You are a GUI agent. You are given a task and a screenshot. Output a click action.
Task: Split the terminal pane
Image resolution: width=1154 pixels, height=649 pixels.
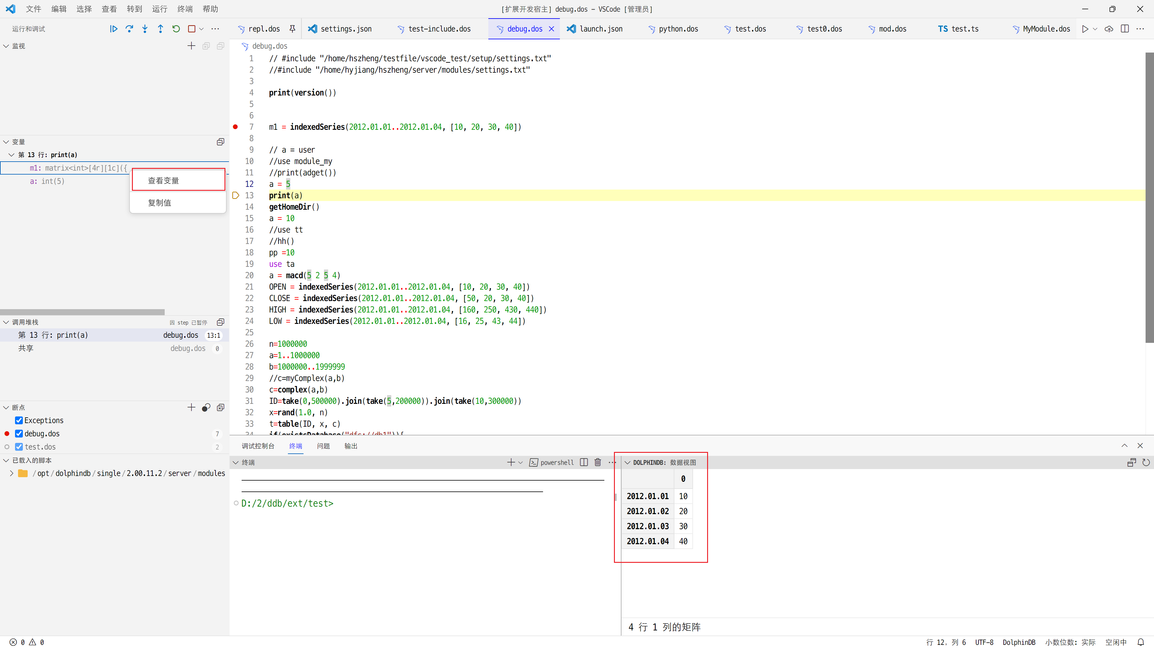pos(584,463)
